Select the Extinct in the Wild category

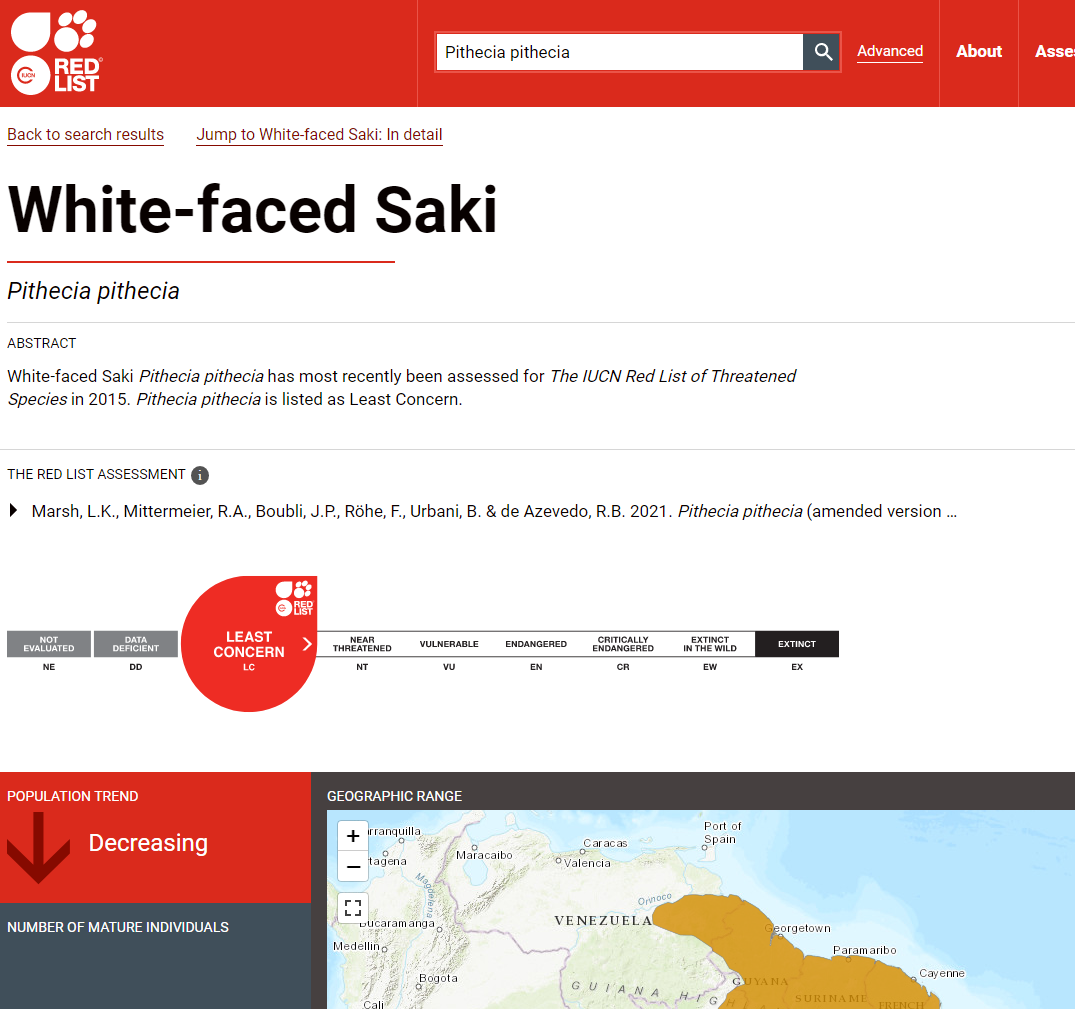click(710, 644)
